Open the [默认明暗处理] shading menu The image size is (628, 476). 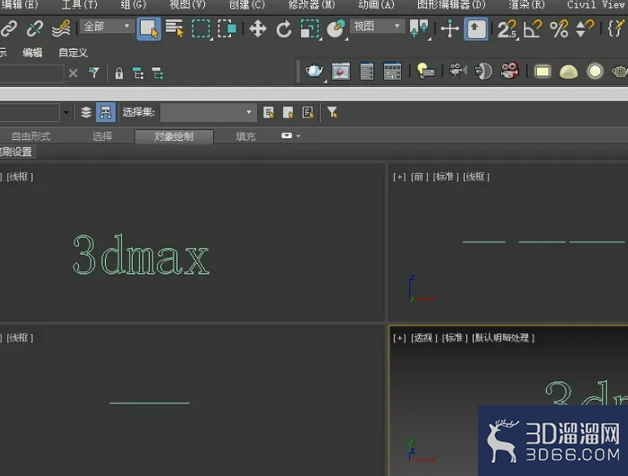503,338
